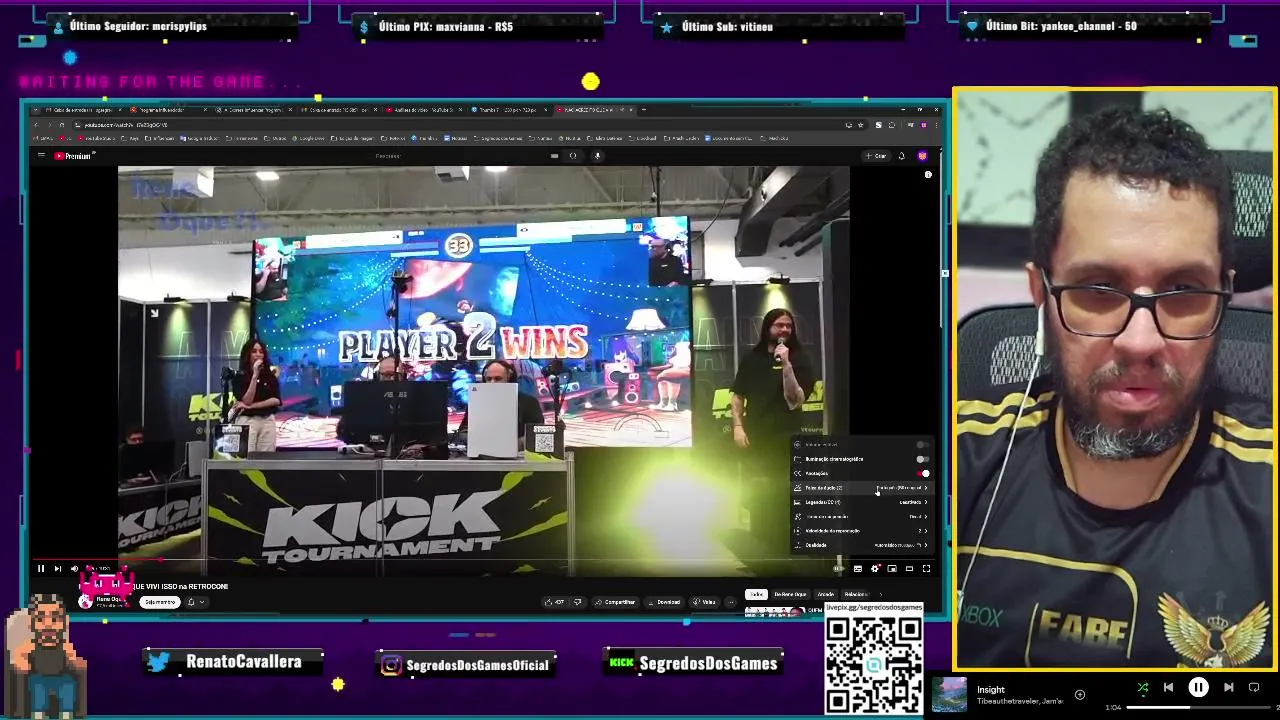Image resolution: width=1280 pixels, height=720 pixels.
Task: Select the Arcade filter chip
Action: pos(826,594)
